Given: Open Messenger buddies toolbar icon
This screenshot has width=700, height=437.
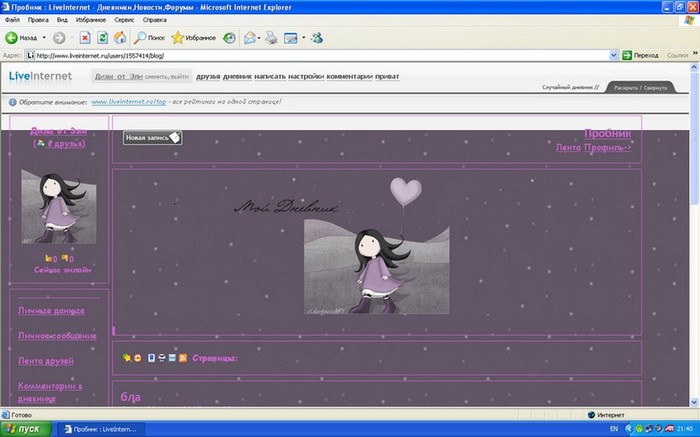Looking at the screenshot, I should (x=317, y=38).
